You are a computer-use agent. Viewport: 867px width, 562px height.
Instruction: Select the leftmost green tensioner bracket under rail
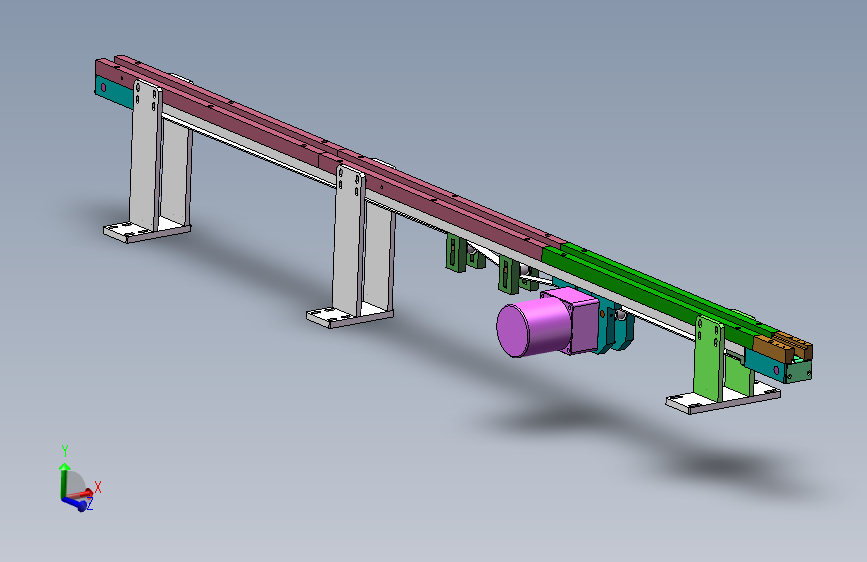click(x=456, y=253)
